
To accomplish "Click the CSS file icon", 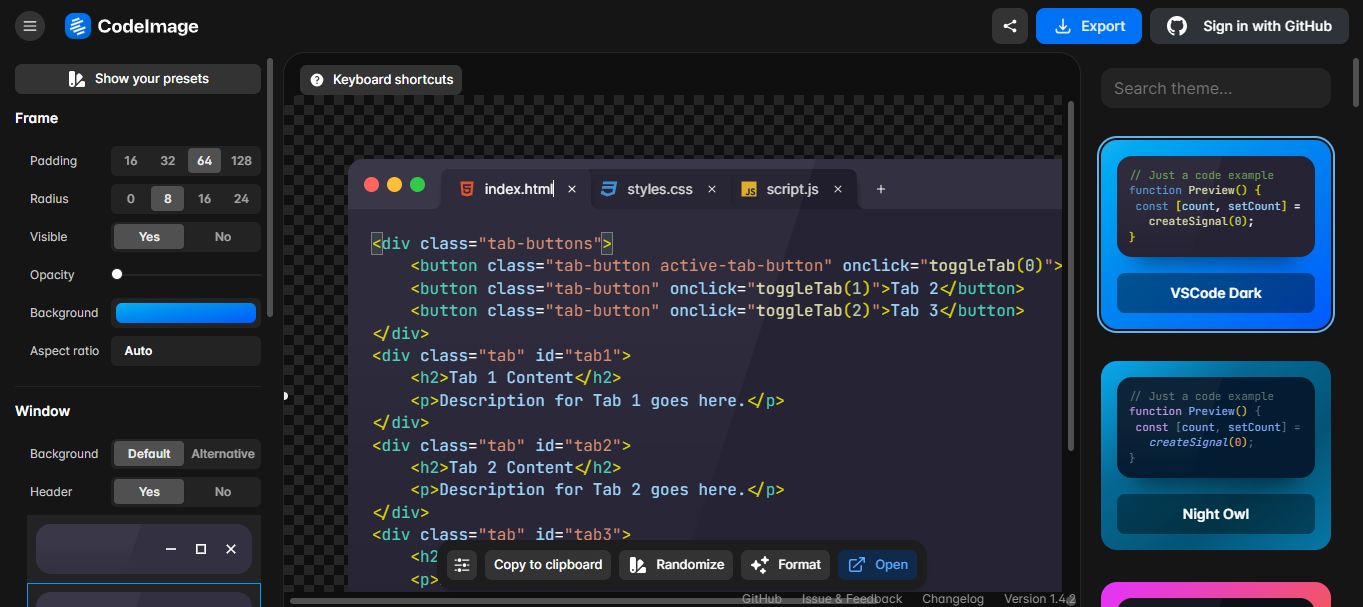I will click(x=609, y=189).
